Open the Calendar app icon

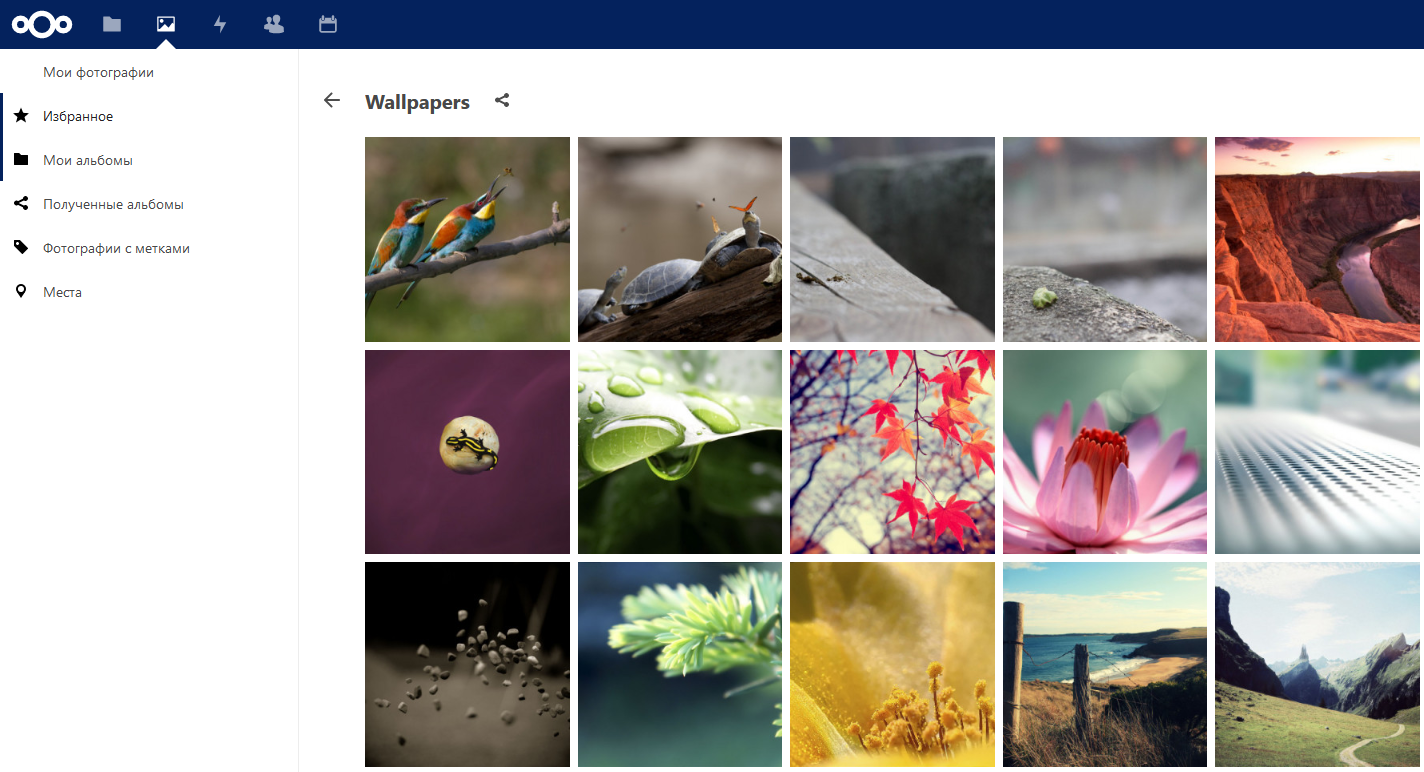[328, 24]
